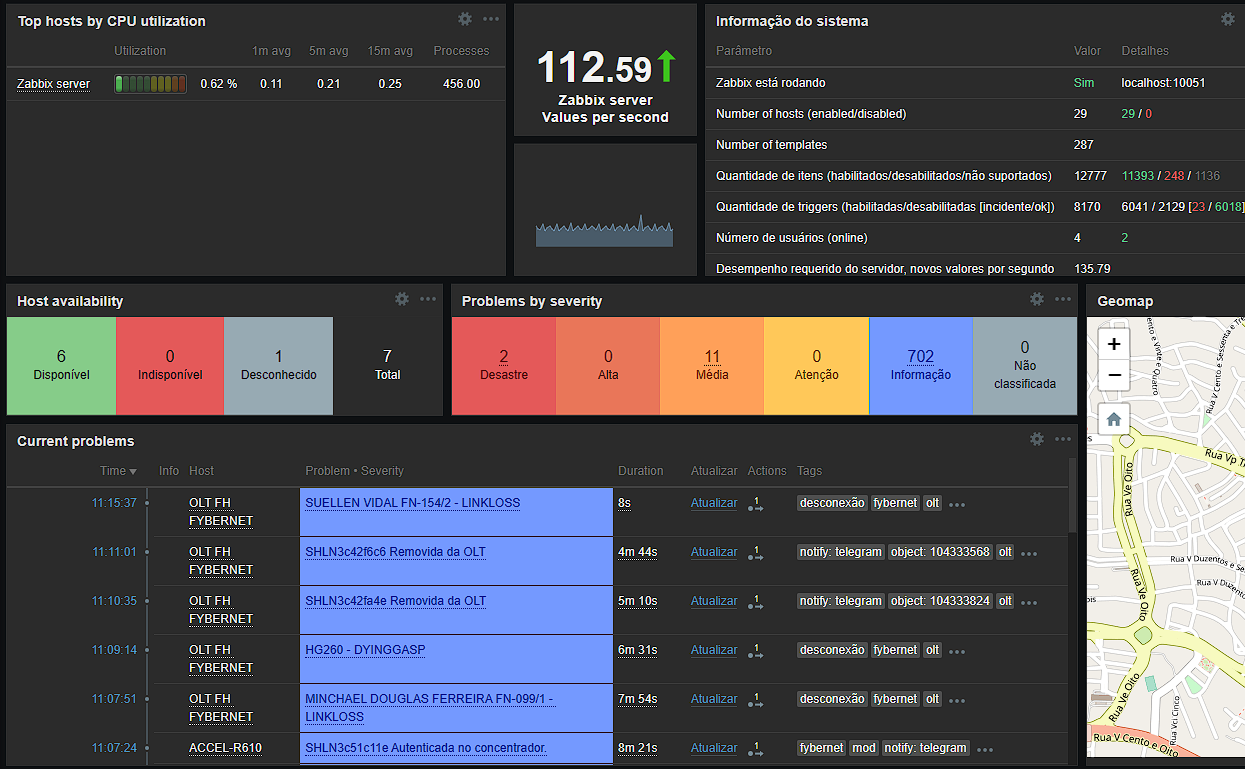Click Atualizar for SHLN3c51c11e problem
The height and width of the screenshot is (769, 1245).
click(714, 748)
